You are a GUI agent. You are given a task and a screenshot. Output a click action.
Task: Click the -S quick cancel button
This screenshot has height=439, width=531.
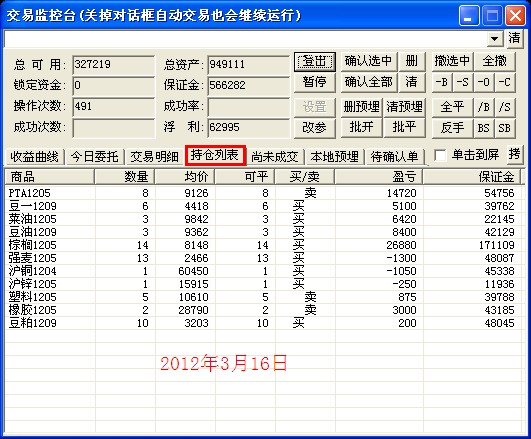463,82
